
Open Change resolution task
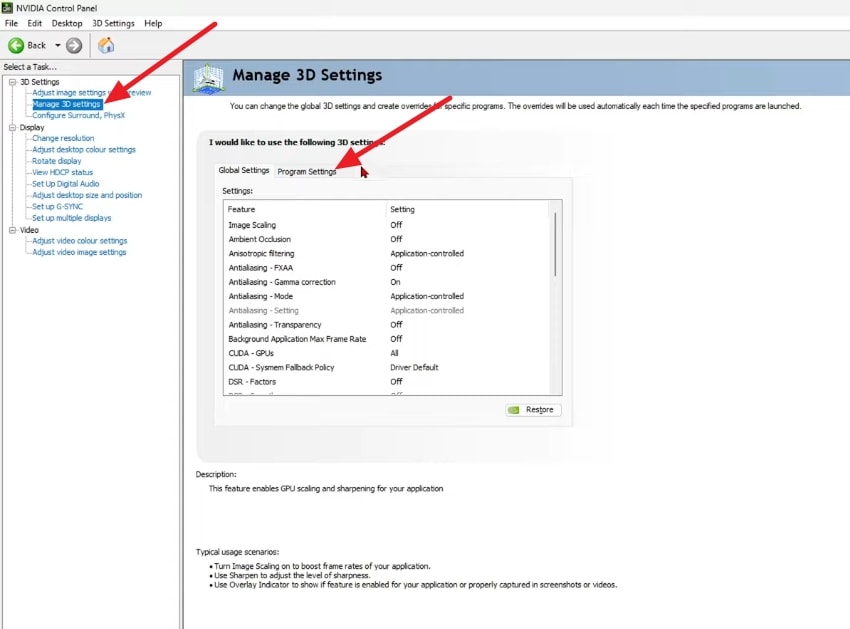(x=63, y=138)
